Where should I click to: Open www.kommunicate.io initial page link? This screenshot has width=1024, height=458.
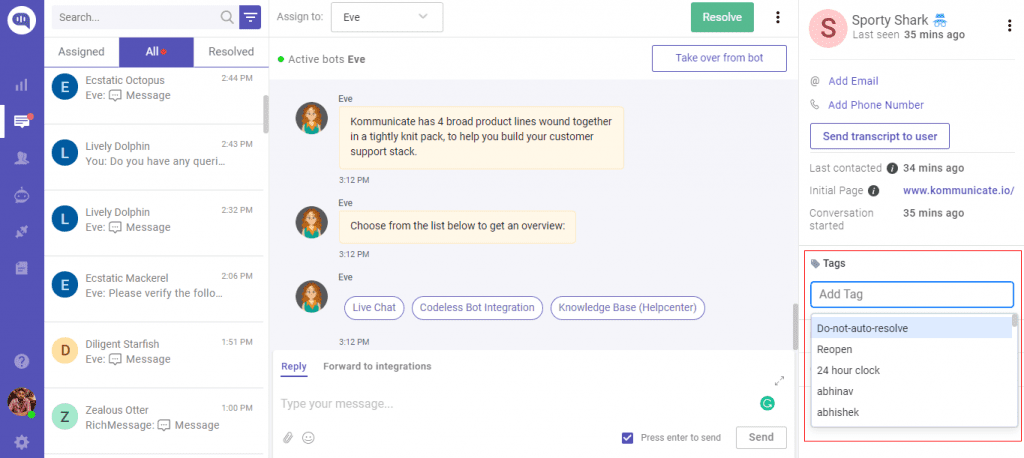coord(958,191)
